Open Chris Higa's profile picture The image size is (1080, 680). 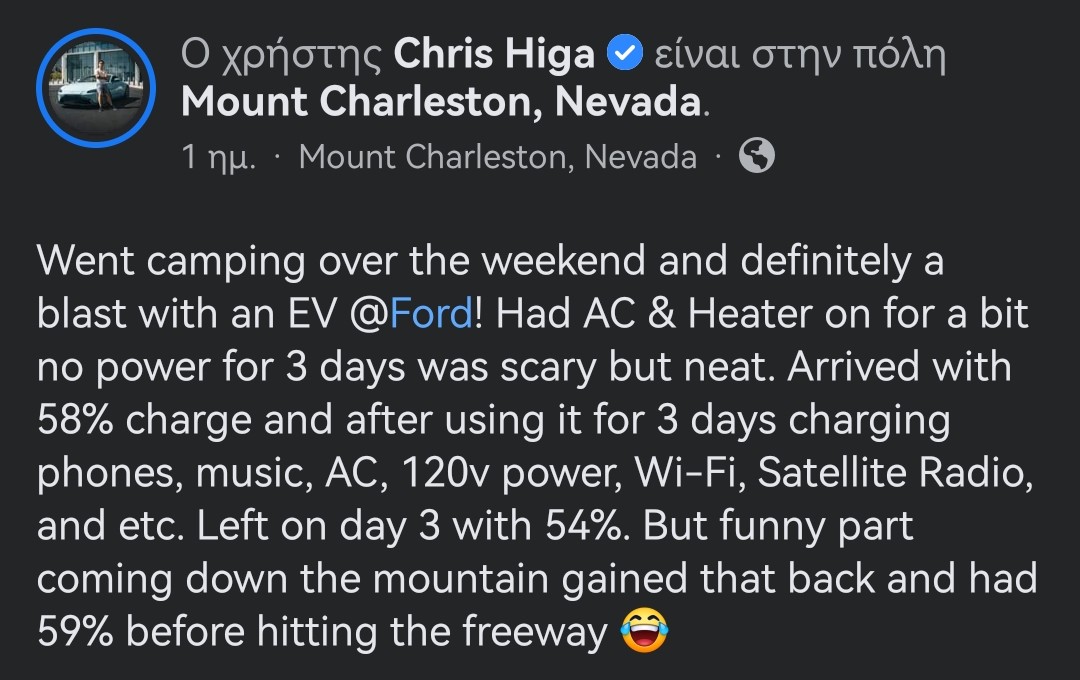click(95, 88)
